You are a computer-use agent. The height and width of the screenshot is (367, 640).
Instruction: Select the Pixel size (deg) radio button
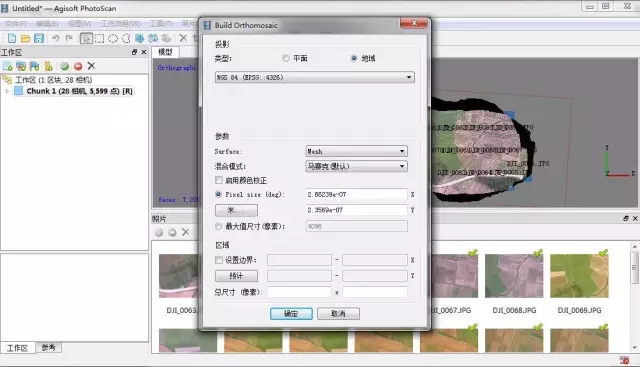click(x=218, y=195)
